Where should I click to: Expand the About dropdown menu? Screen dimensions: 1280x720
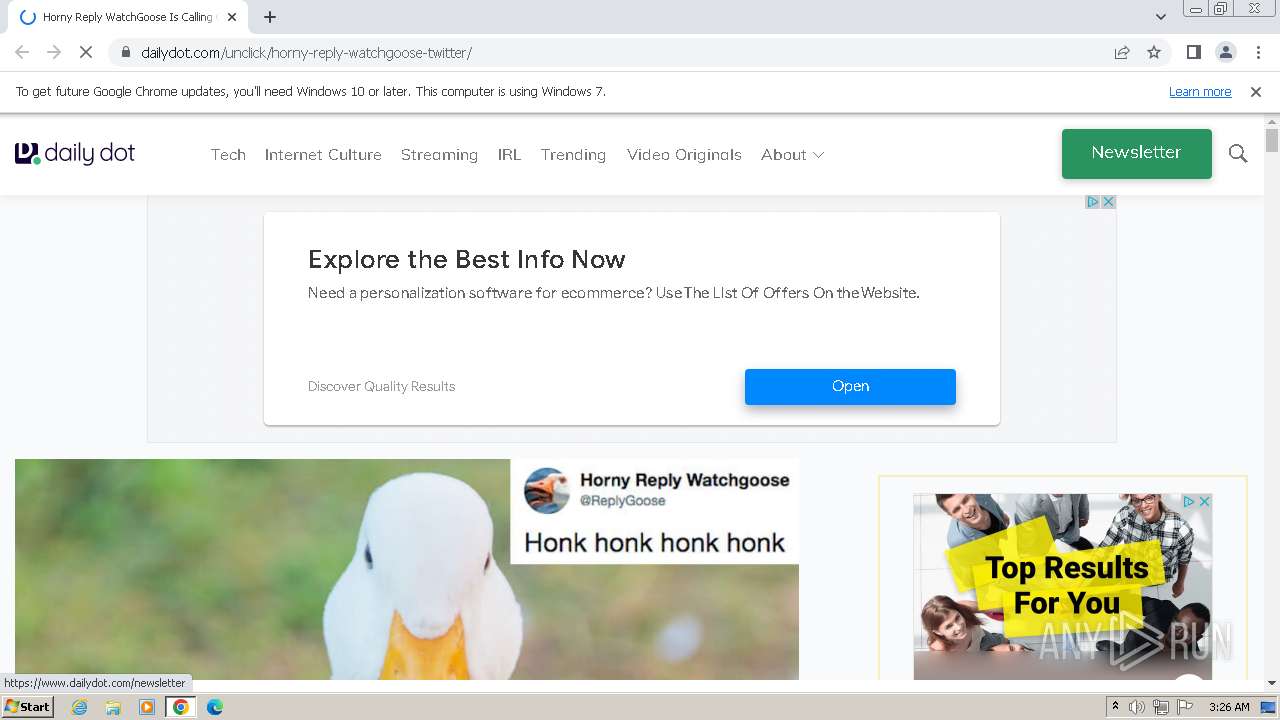[x=792, y=154]
